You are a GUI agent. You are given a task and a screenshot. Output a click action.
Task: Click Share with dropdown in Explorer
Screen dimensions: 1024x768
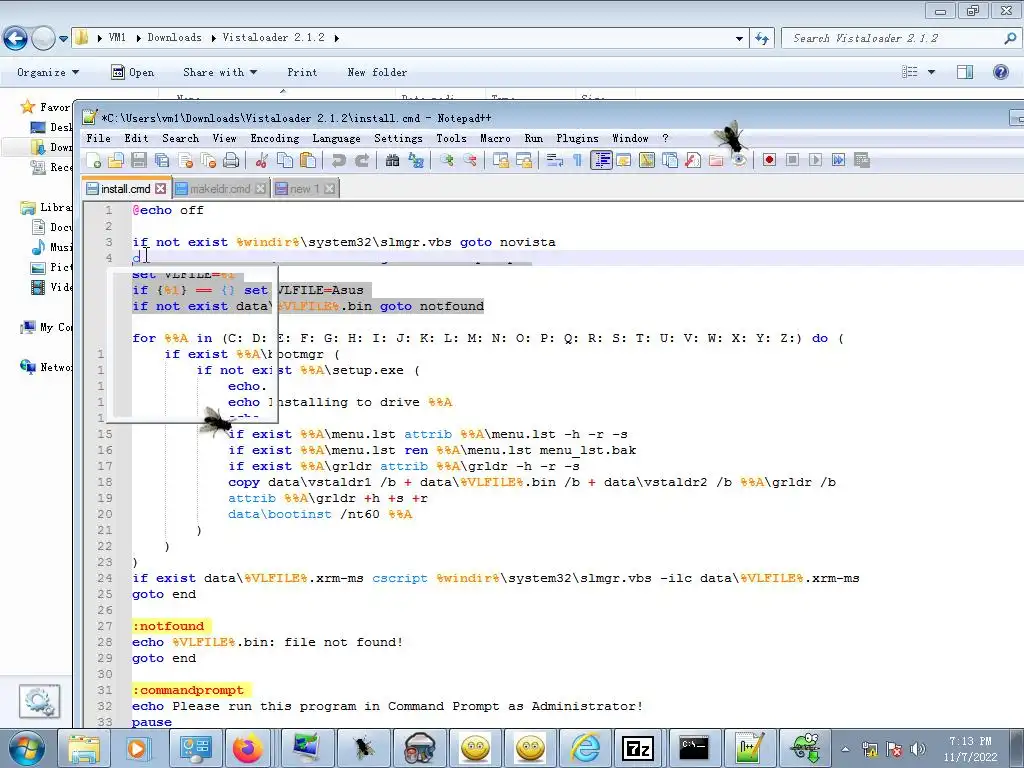point(220,72)
